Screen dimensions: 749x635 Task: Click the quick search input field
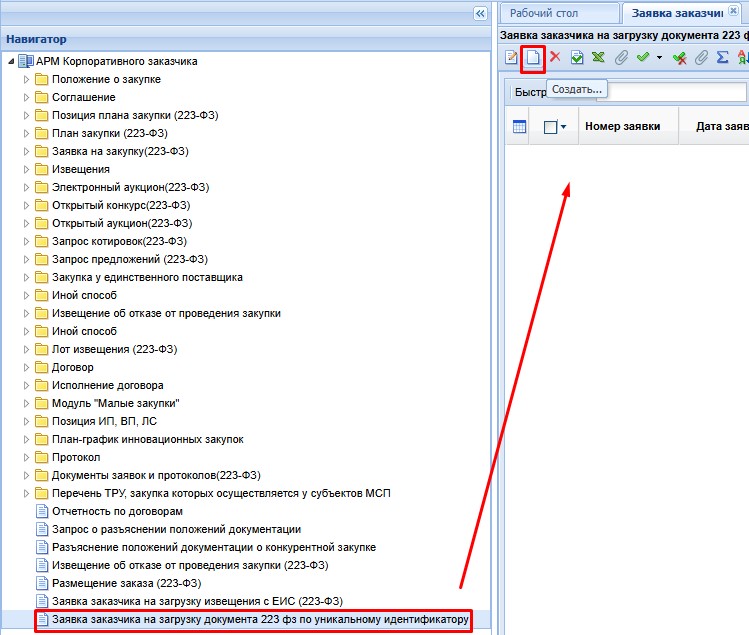coord(677,91)
